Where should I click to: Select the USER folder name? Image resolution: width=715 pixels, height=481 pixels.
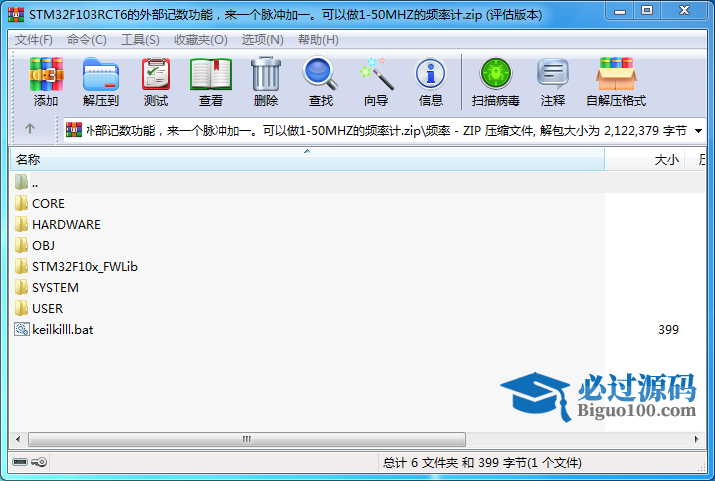pyautogui.click(x=47, y=309)
